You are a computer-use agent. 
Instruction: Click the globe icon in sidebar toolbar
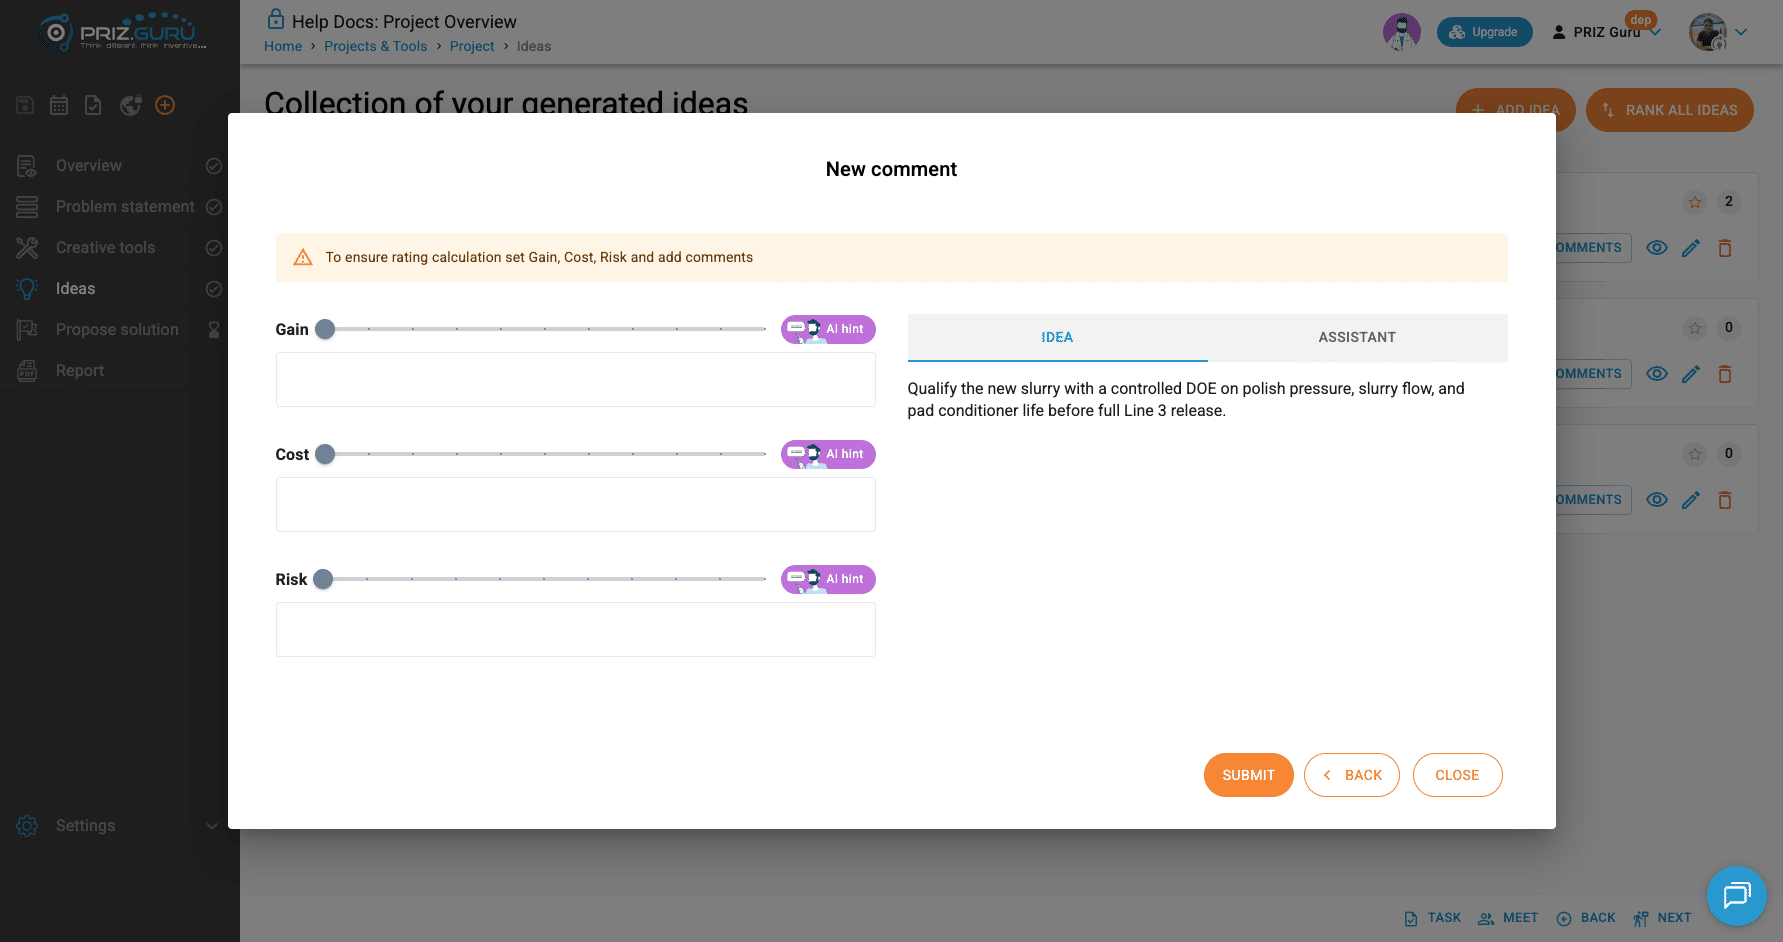pyautogui.click(x=130, y=105)
